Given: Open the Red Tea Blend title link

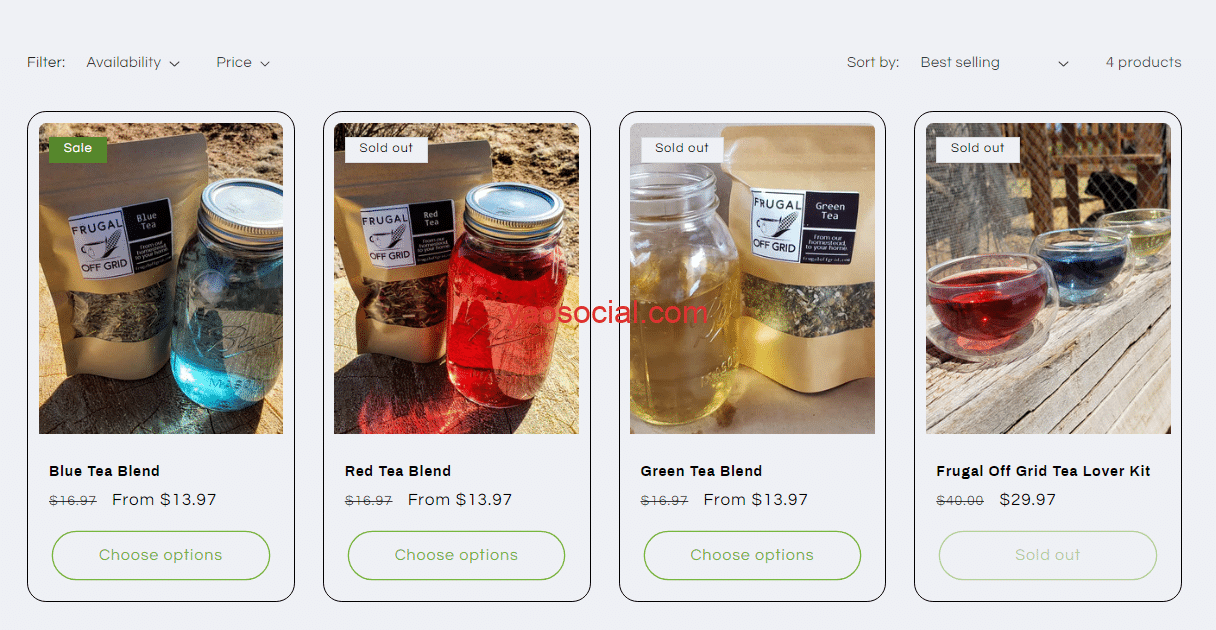Looking at the screenshot, I should tap(398, 471).
